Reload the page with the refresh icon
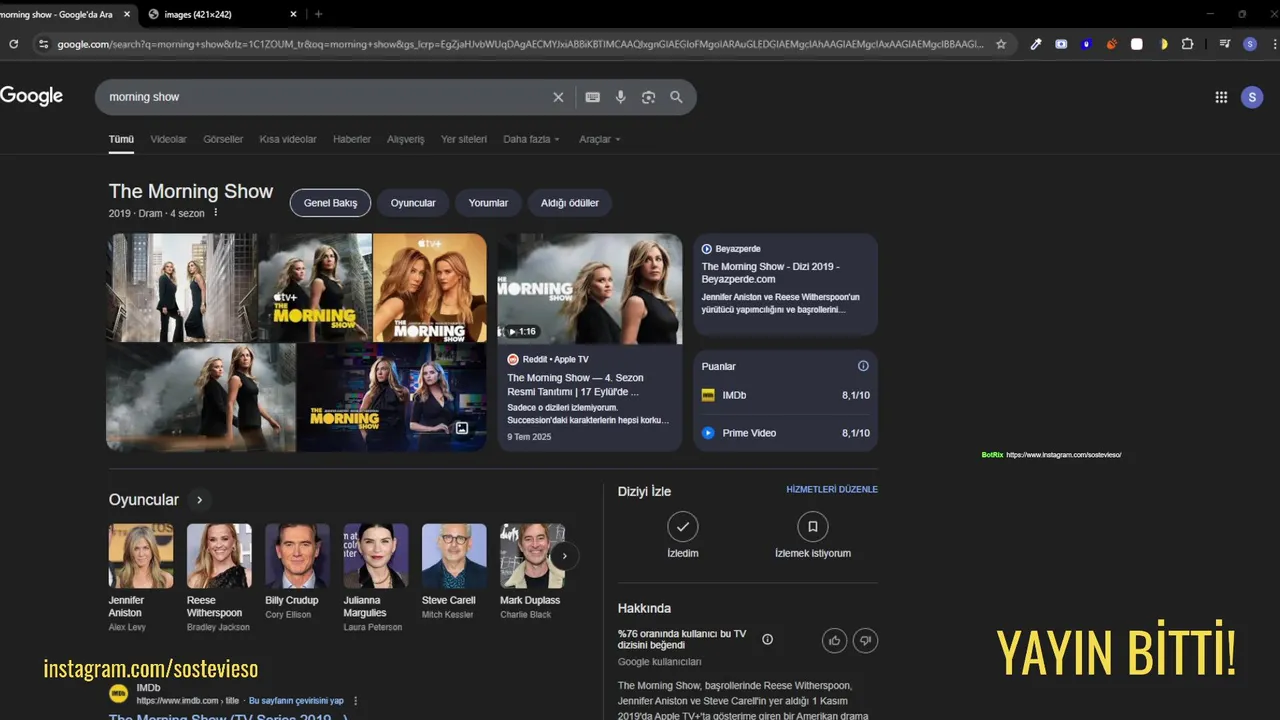Screen dimensions: 1280x720 [x=13, y=44]
